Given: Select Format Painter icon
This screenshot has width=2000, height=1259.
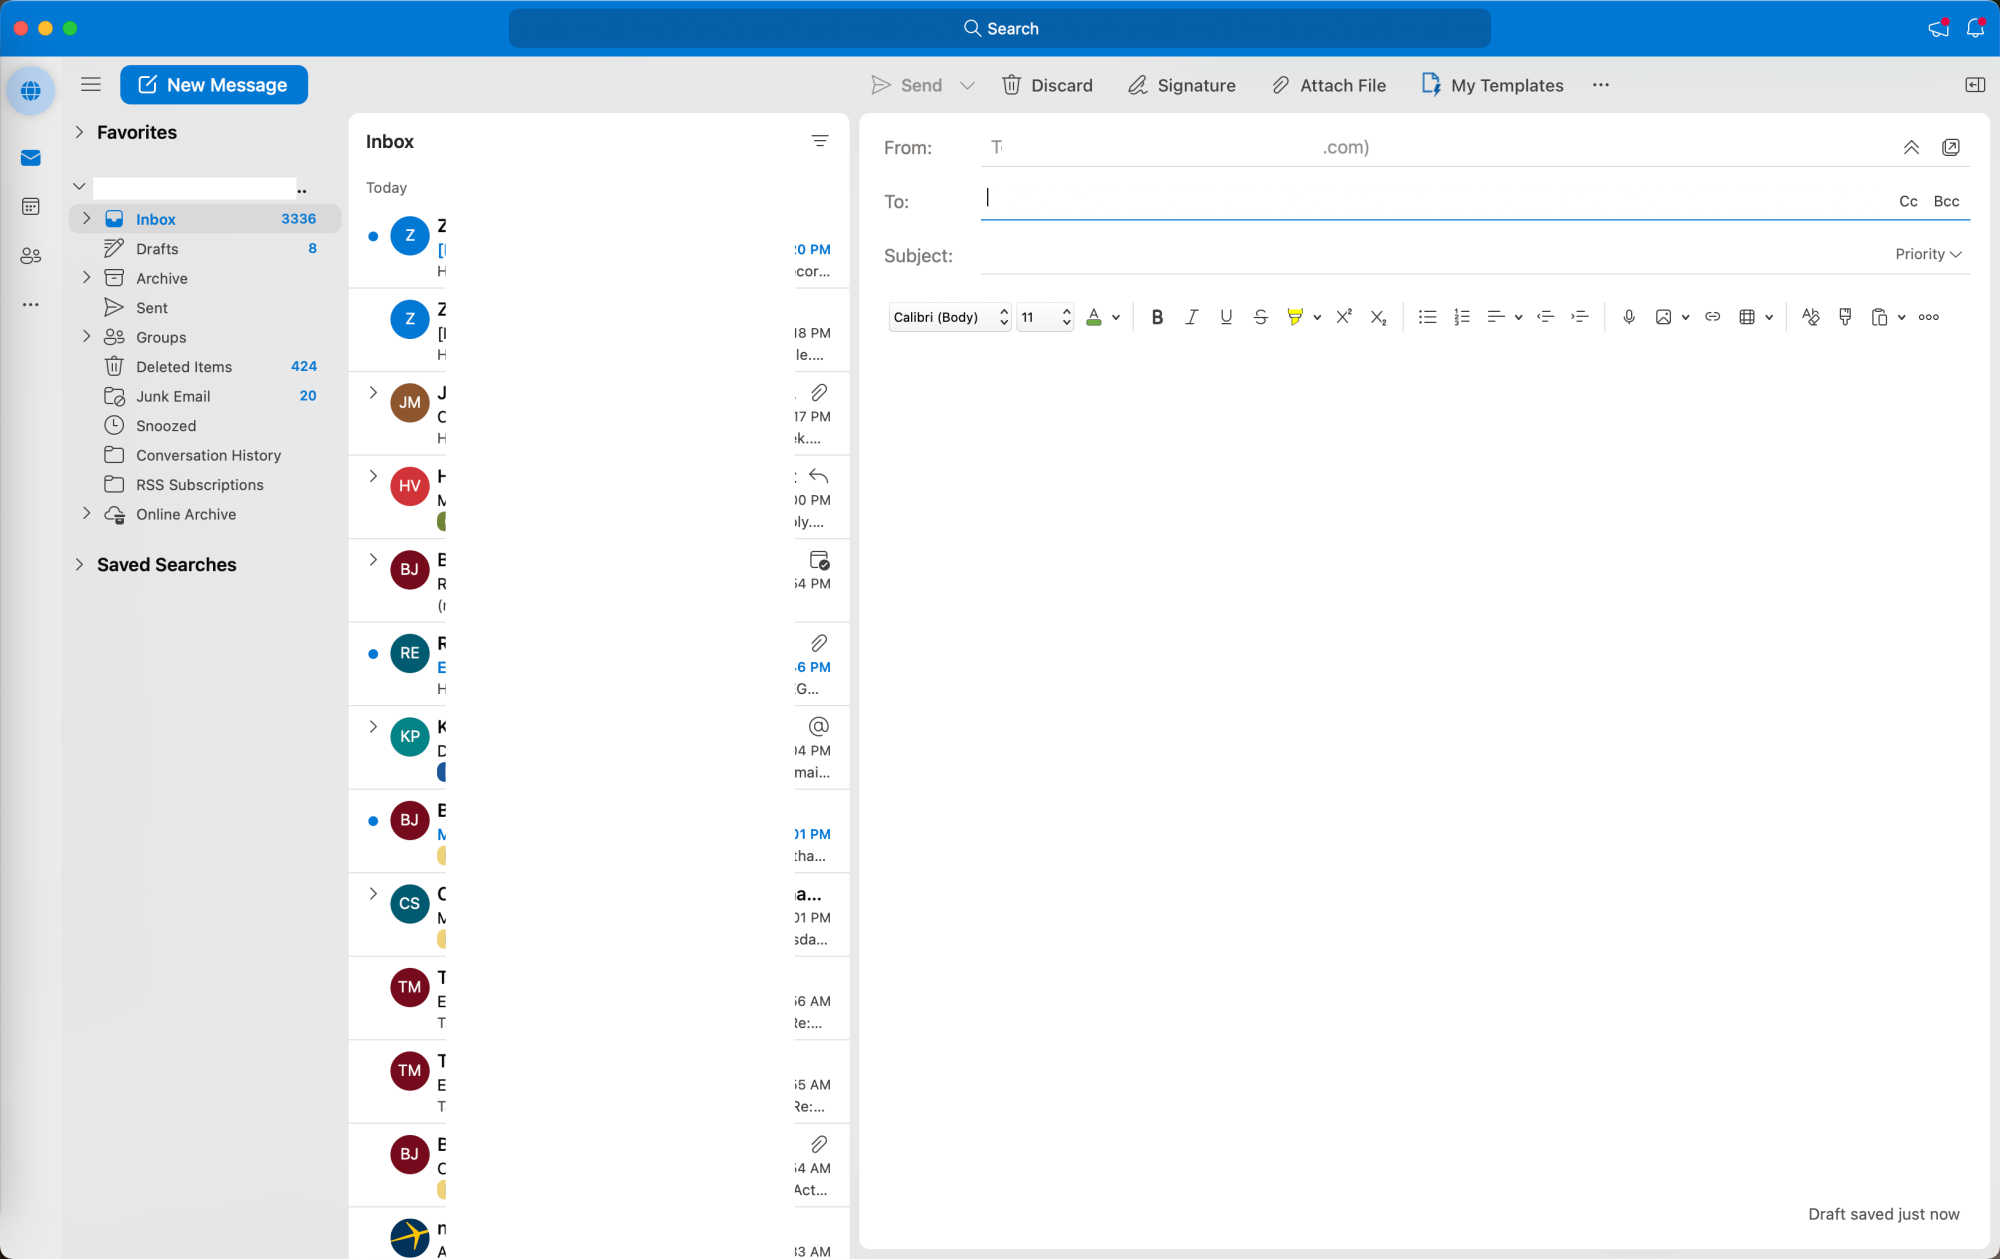Looking at the screenshot, I should [1845, 317].
